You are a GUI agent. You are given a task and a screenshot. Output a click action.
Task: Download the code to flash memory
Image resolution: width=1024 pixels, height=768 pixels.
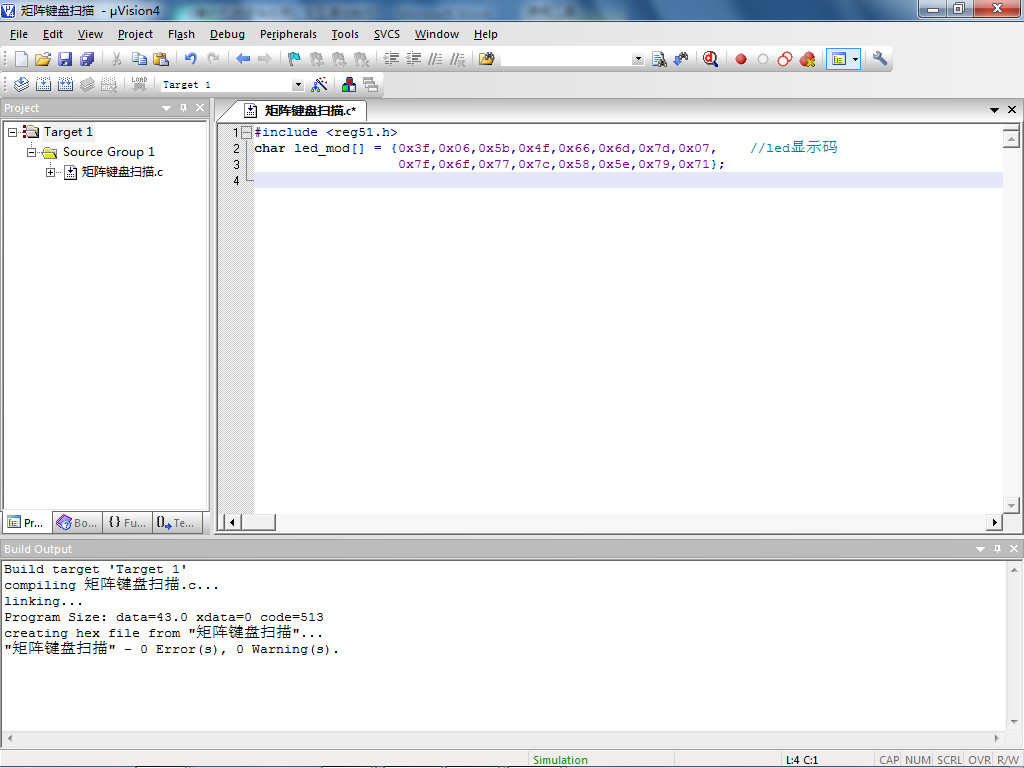(x=139, y=84)
